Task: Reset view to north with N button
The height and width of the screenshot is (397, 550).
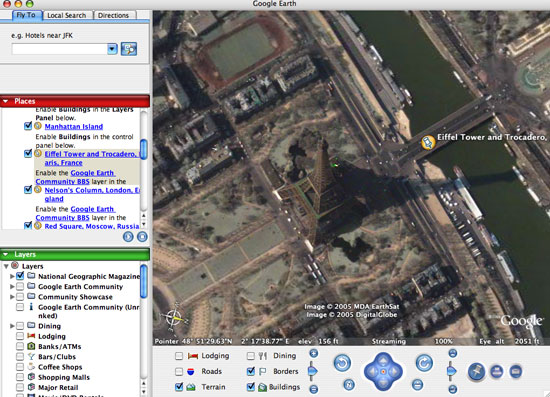Action: (349, 384)
